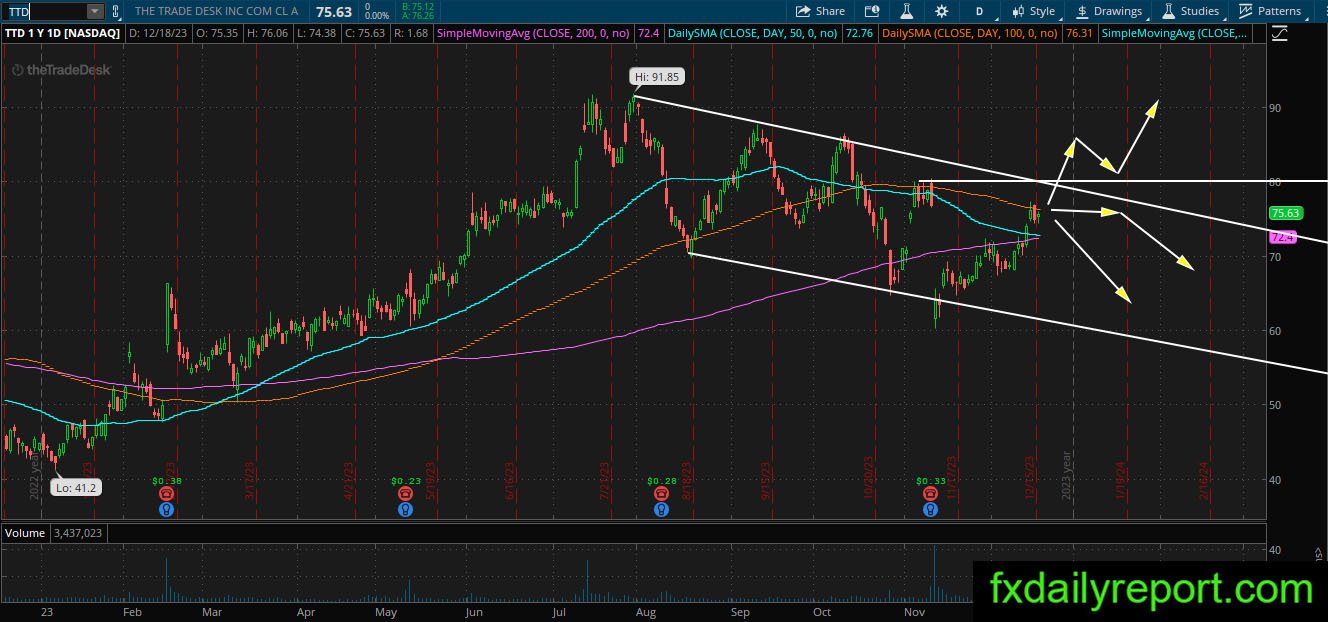This screenshot has height=622, width=1328.
Task: Open chart settings gear icon
Action: point(941,11)
